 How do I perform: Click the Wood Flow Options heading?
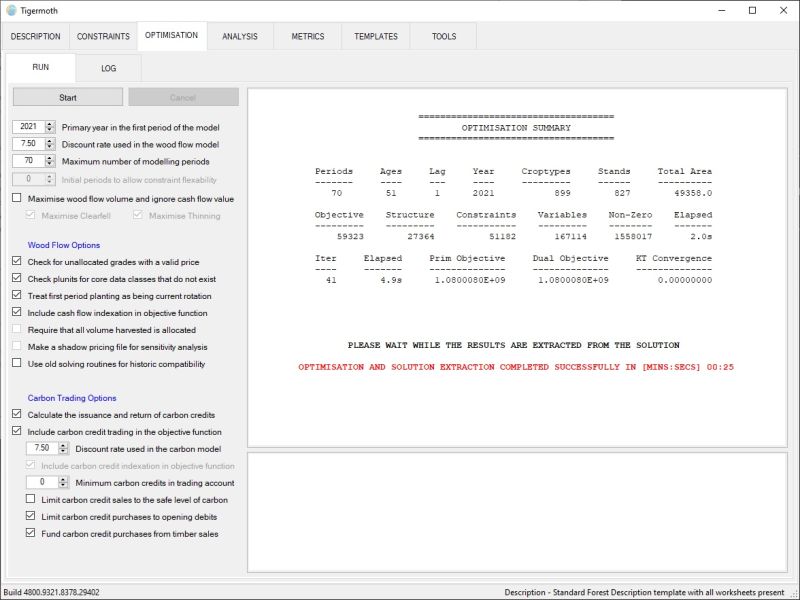[x=64, y=245]
